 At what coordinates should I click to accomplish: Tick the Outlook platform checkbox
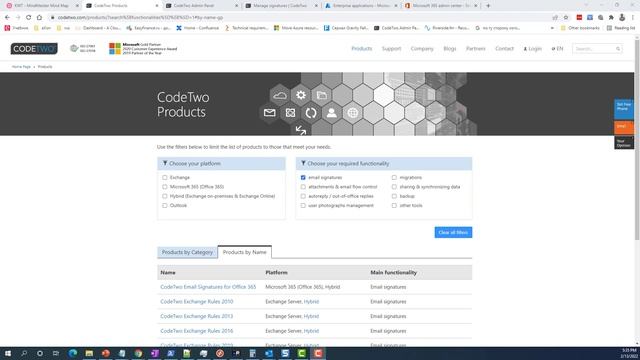coord(165,206)
